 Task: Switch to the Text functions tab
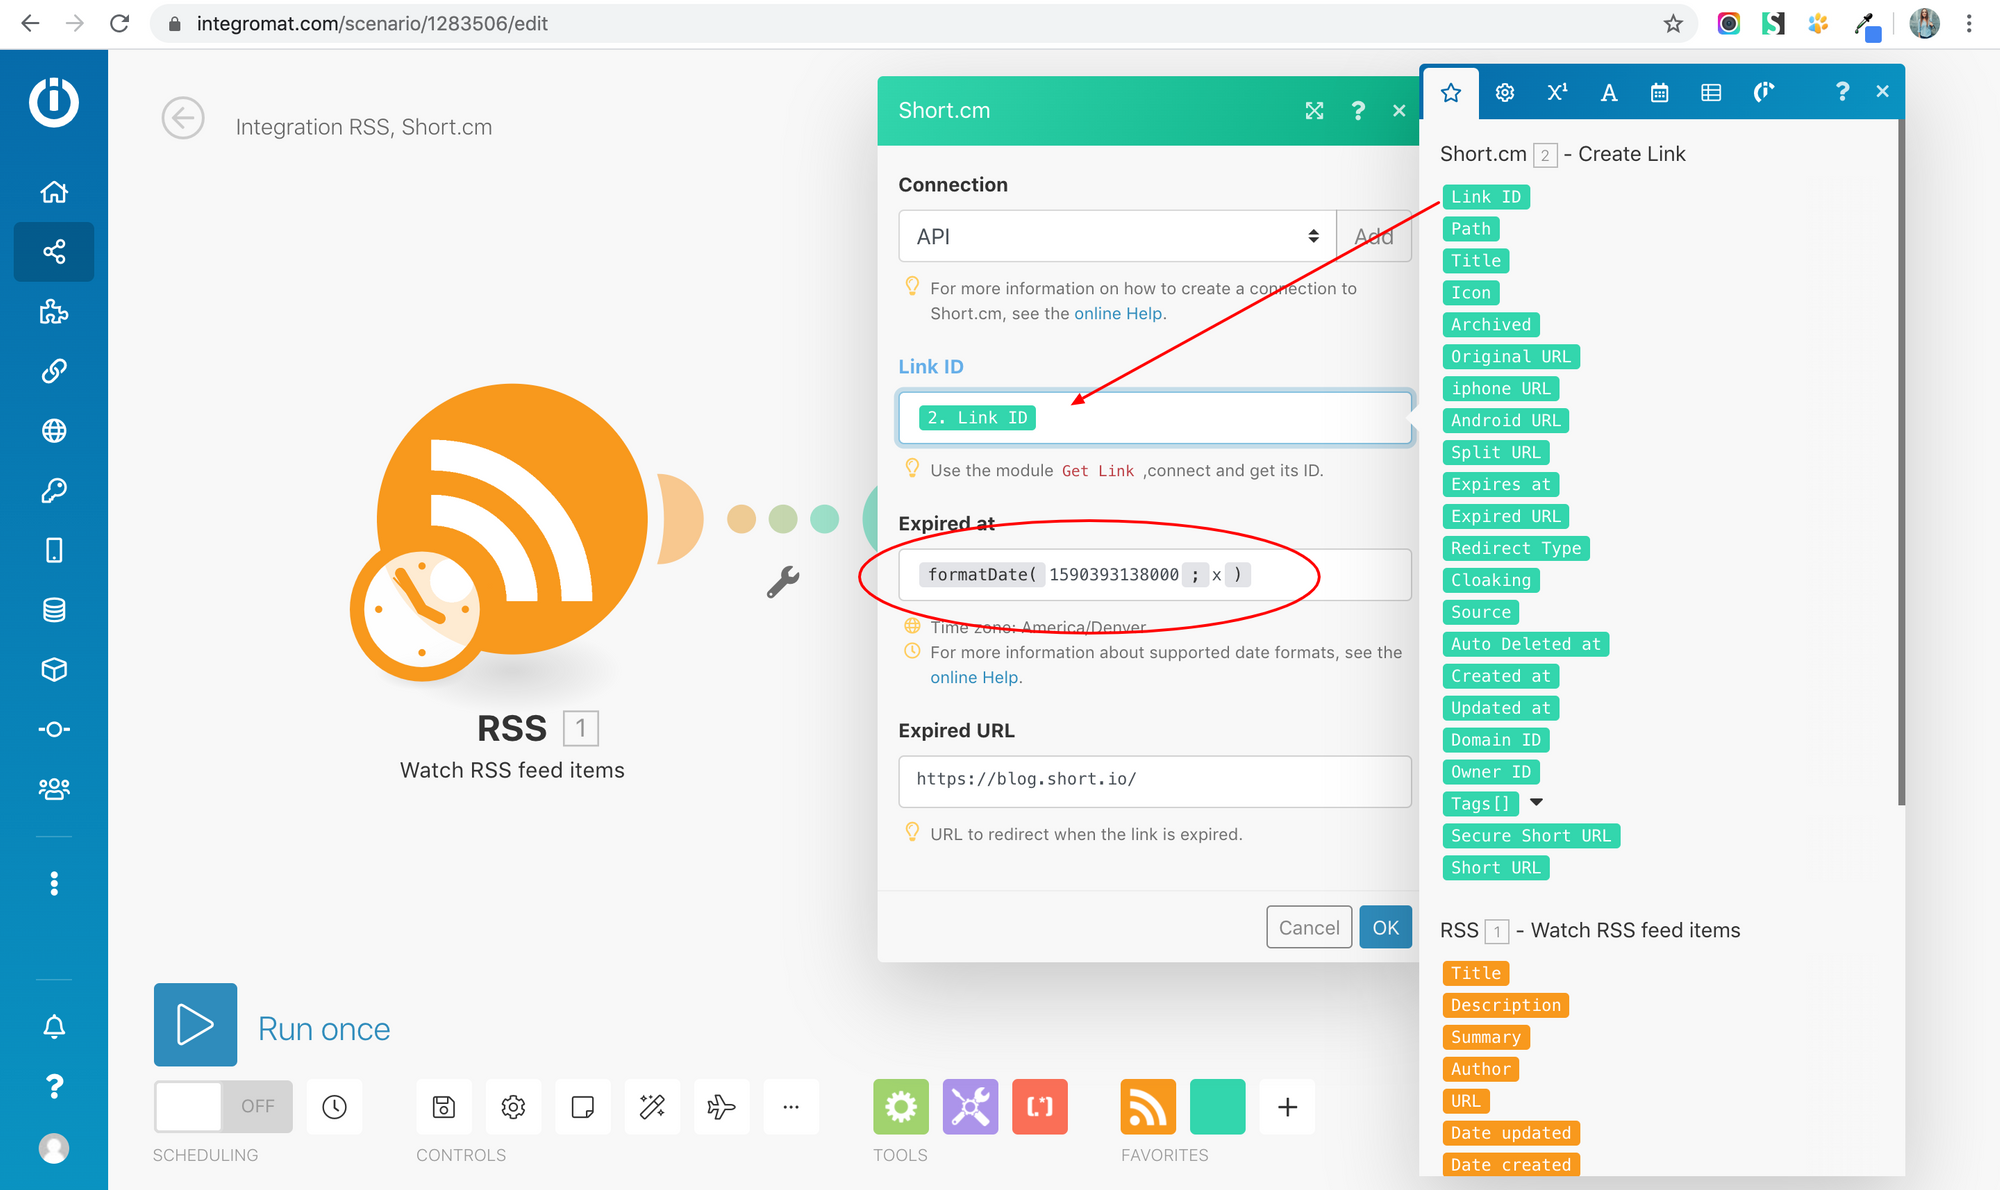click(x=1608, y=92)
